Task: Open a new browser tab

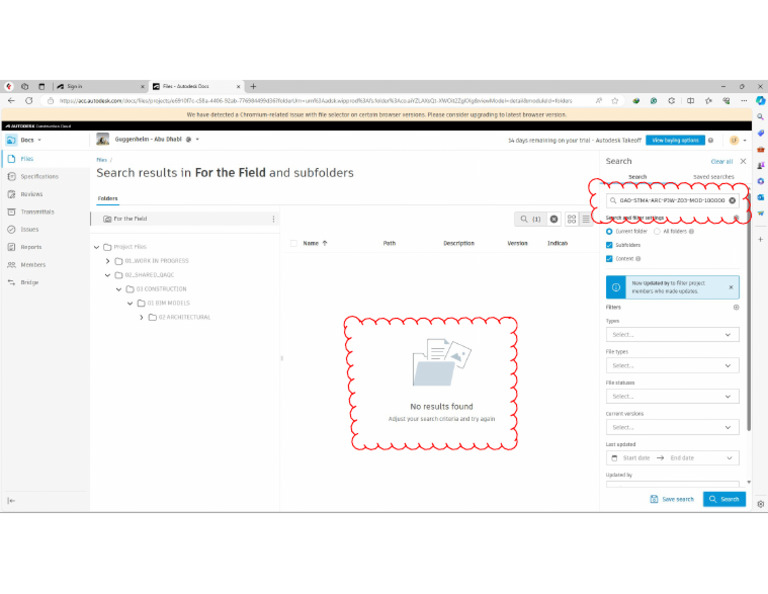Action: point(253,86)
